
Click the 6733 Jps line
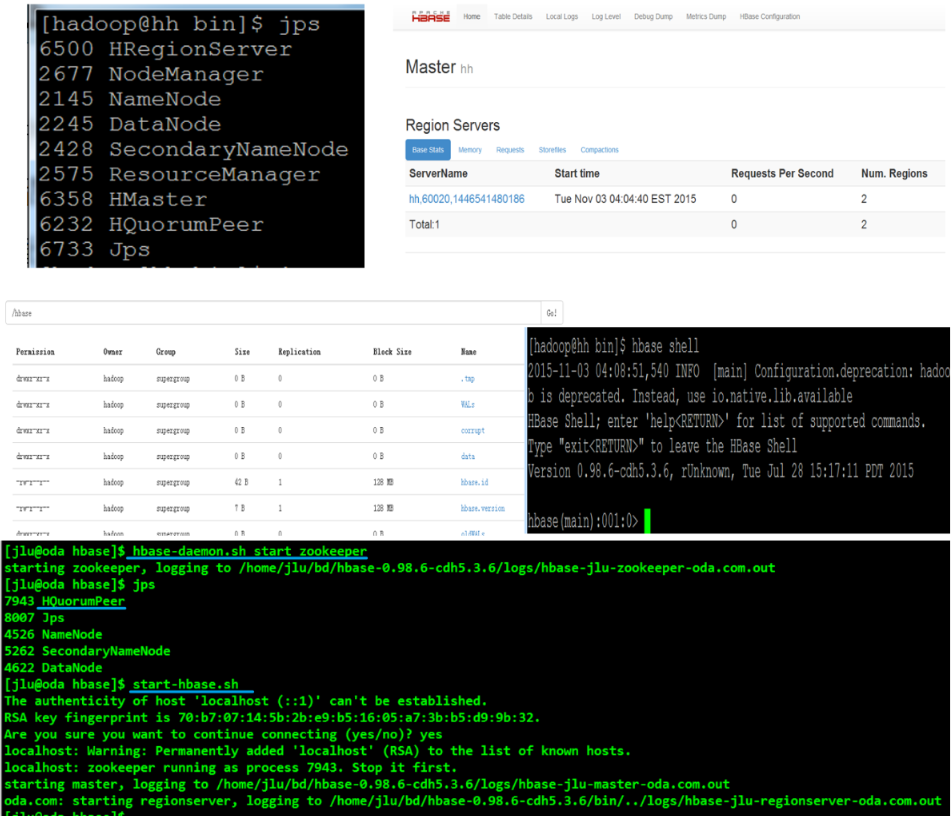tap(94, 249)
